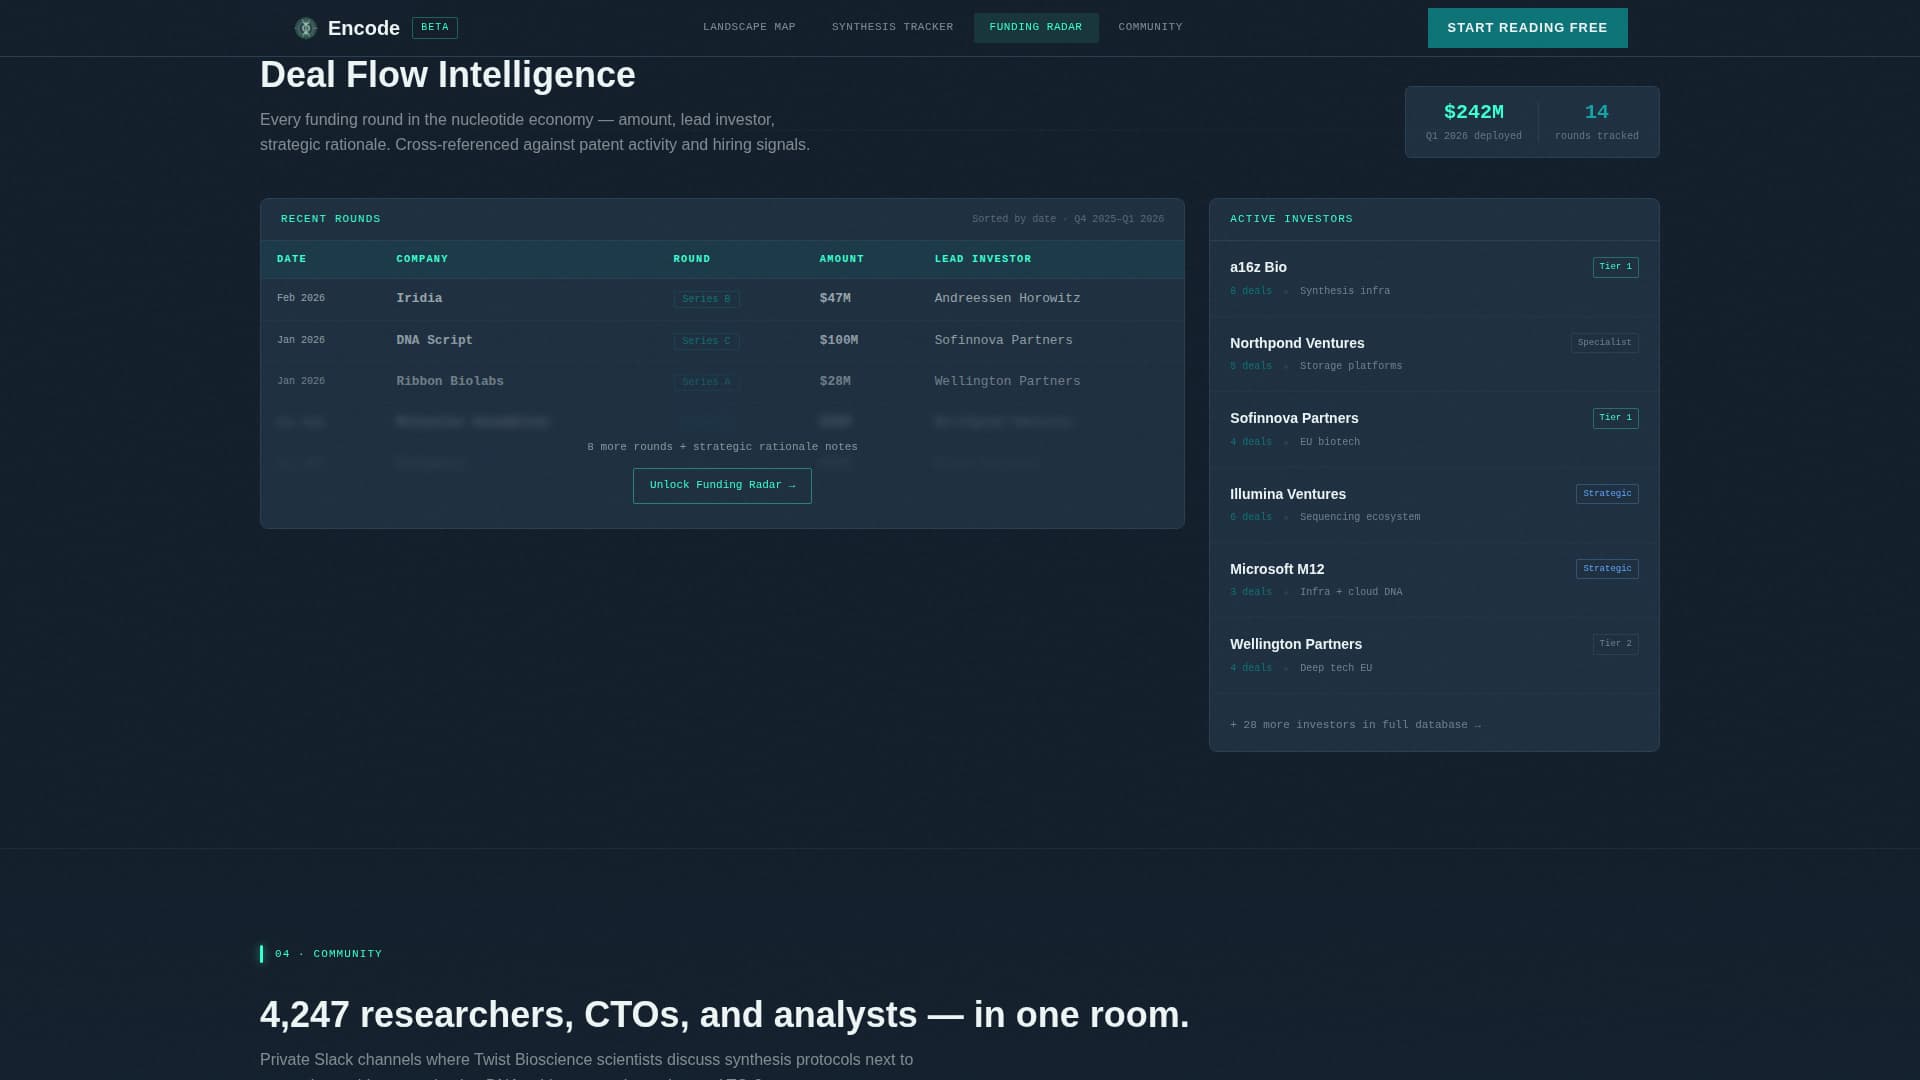Click the Series A round tag
Screen dimensions: 1920x1080
(x=706, y=382)
